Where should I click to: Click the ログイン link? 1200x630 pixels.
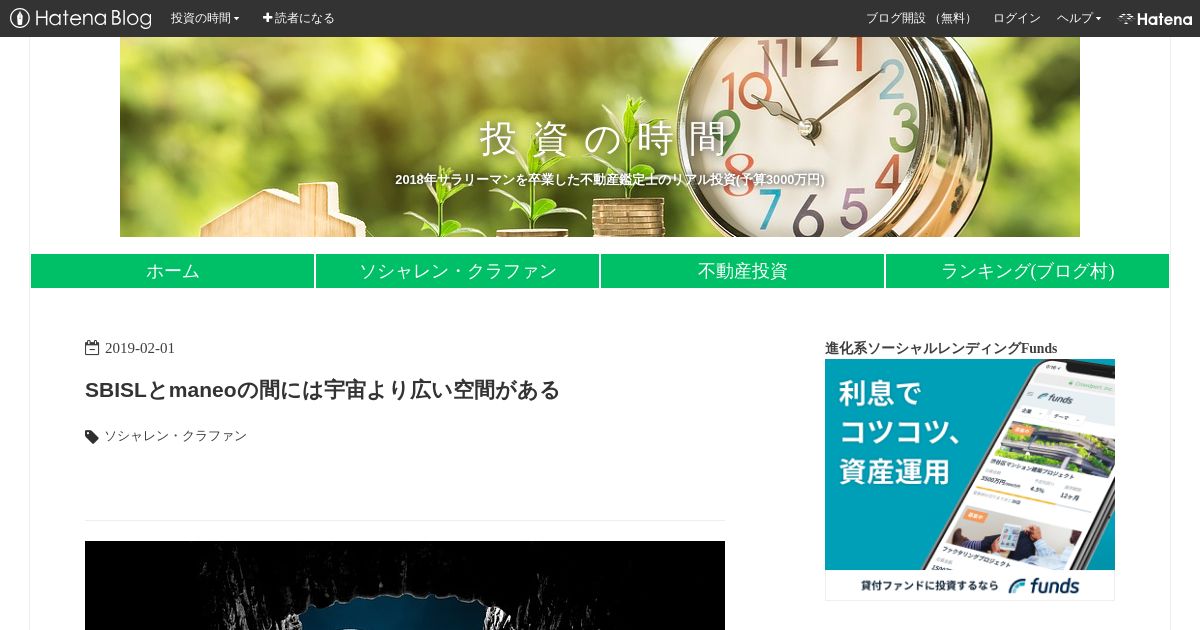pos(1017,18)
